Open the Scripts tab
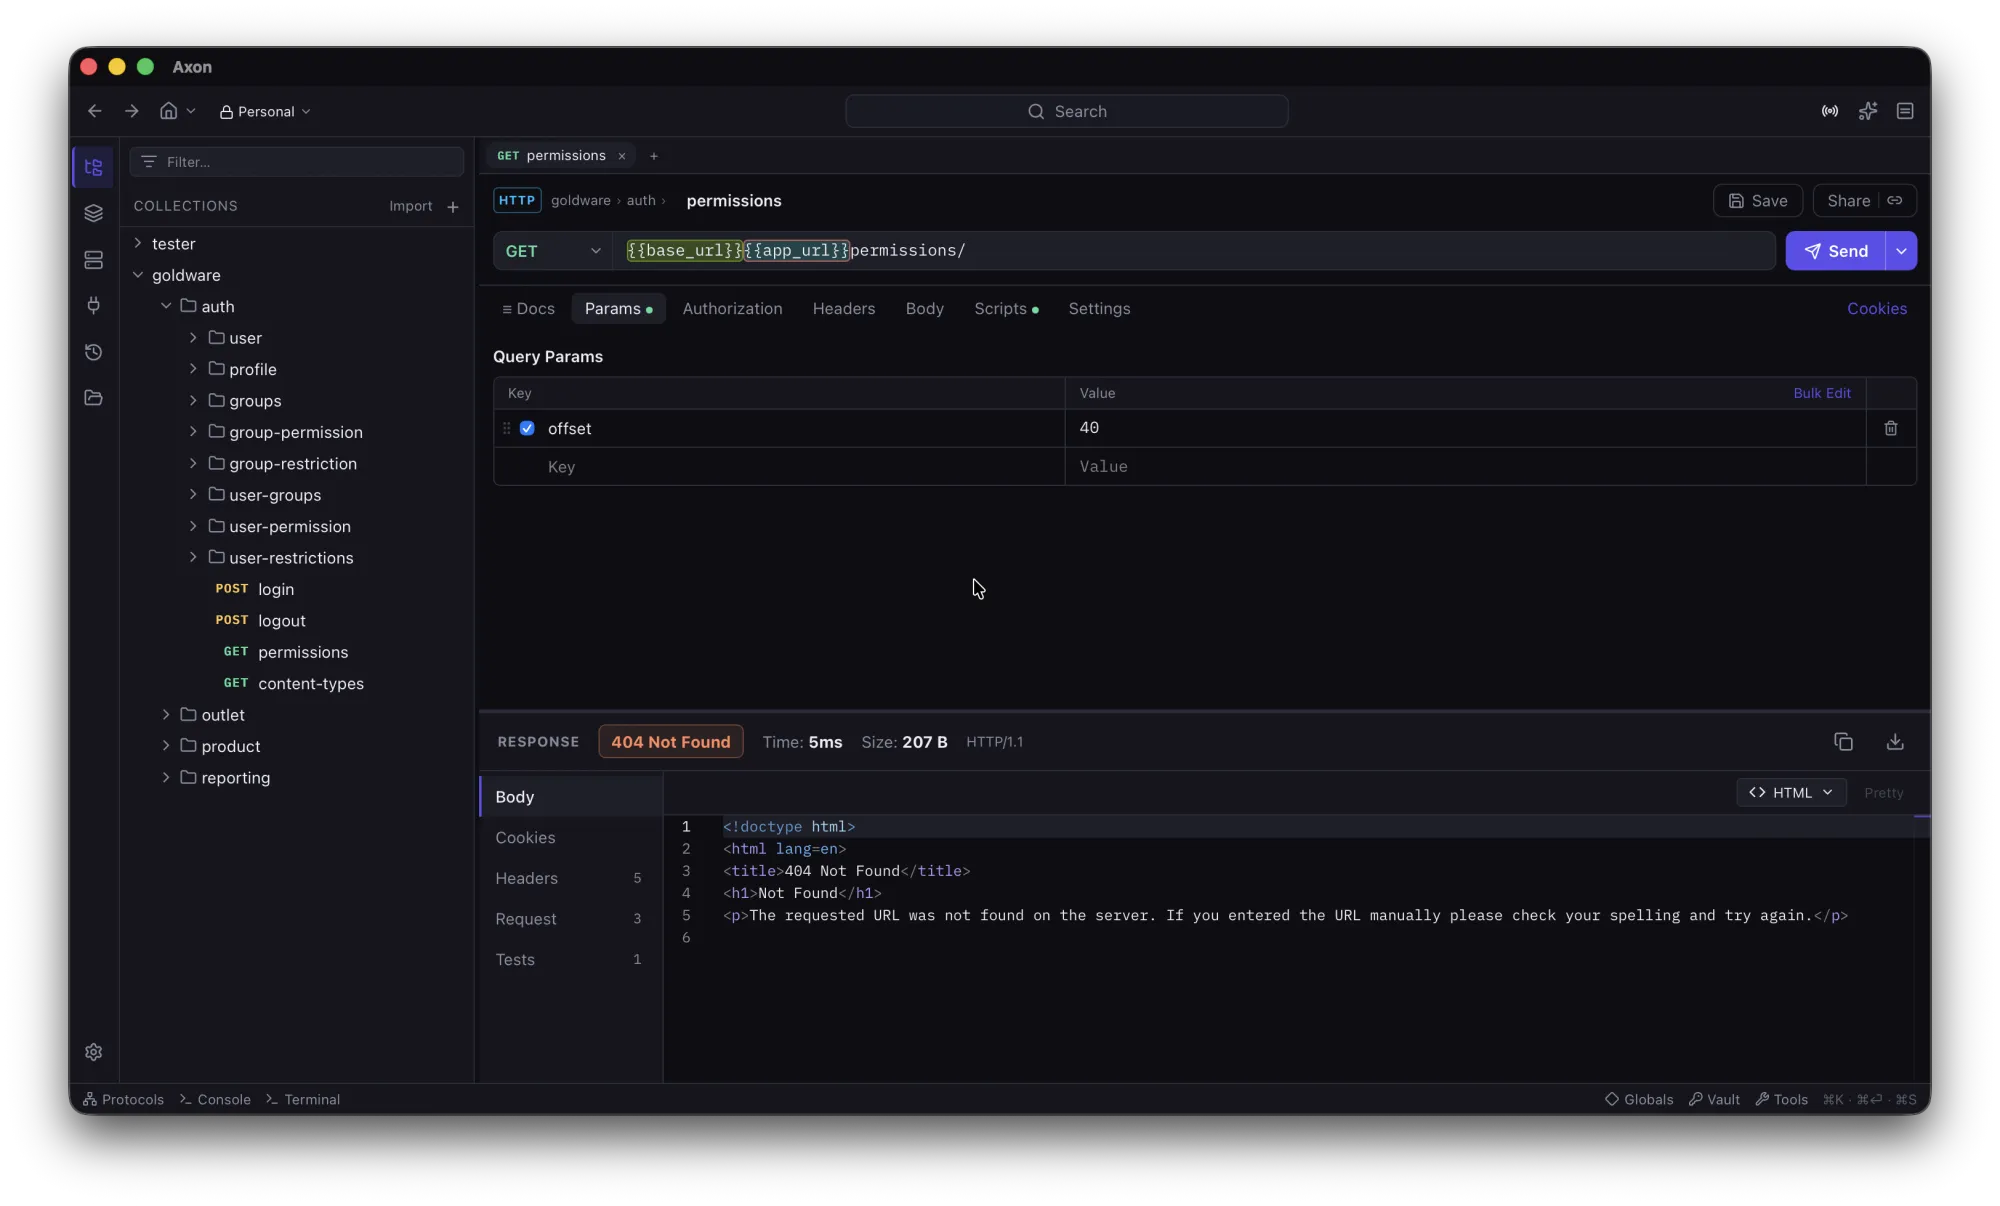This screenshot has width=2000, height=1206. [x=1006, y=309]
